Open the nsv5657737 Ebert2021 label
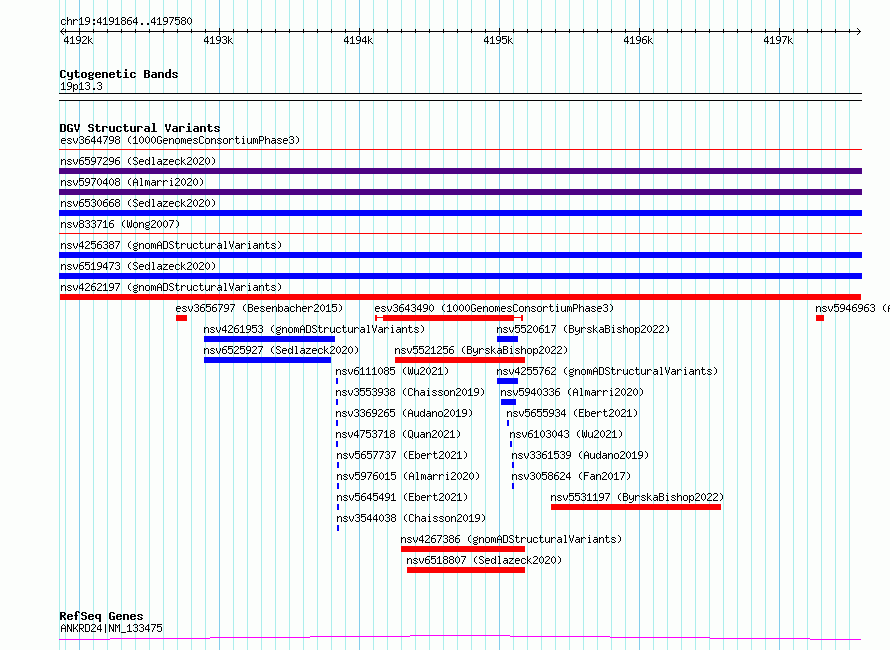This screenshot has width=890, height=650. [x=402, y=455]
